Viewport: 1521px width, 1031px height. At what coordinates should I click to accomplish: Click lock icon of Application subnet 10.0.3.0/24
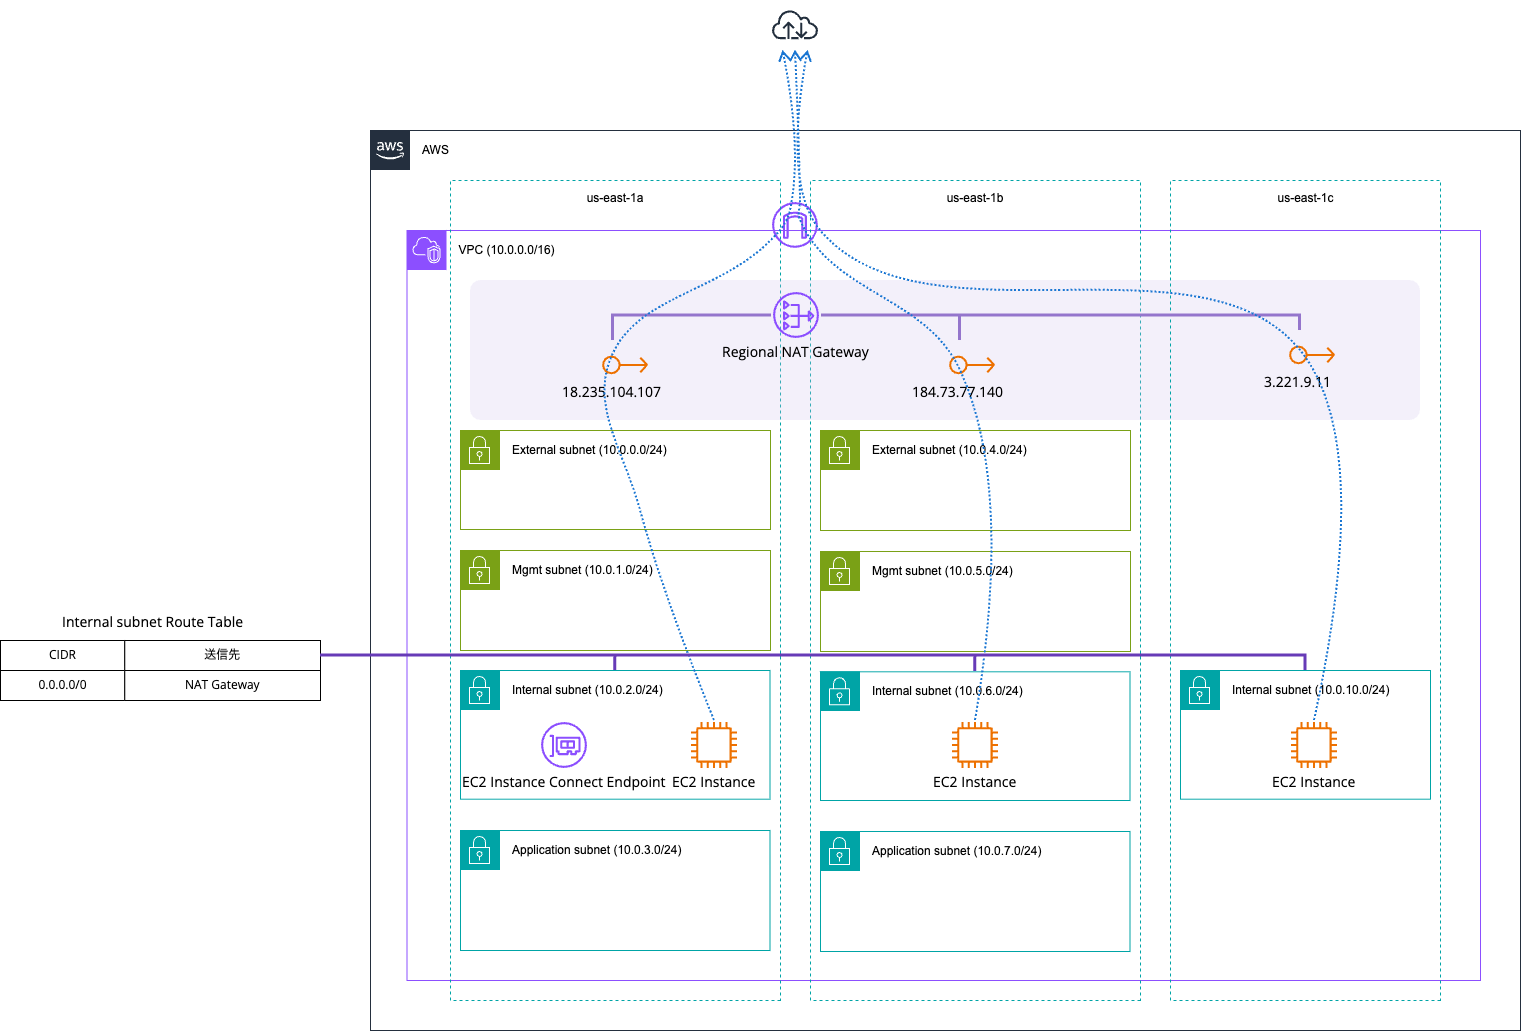click(480, 850)
